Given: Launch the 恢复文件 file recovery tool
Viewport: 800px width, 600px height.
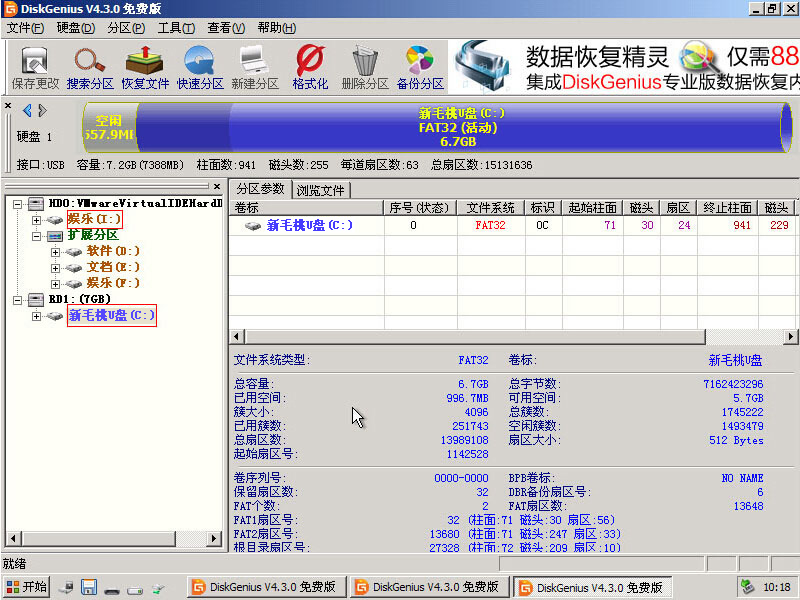Looking at the screenshot, I should (x=145, y=67).
